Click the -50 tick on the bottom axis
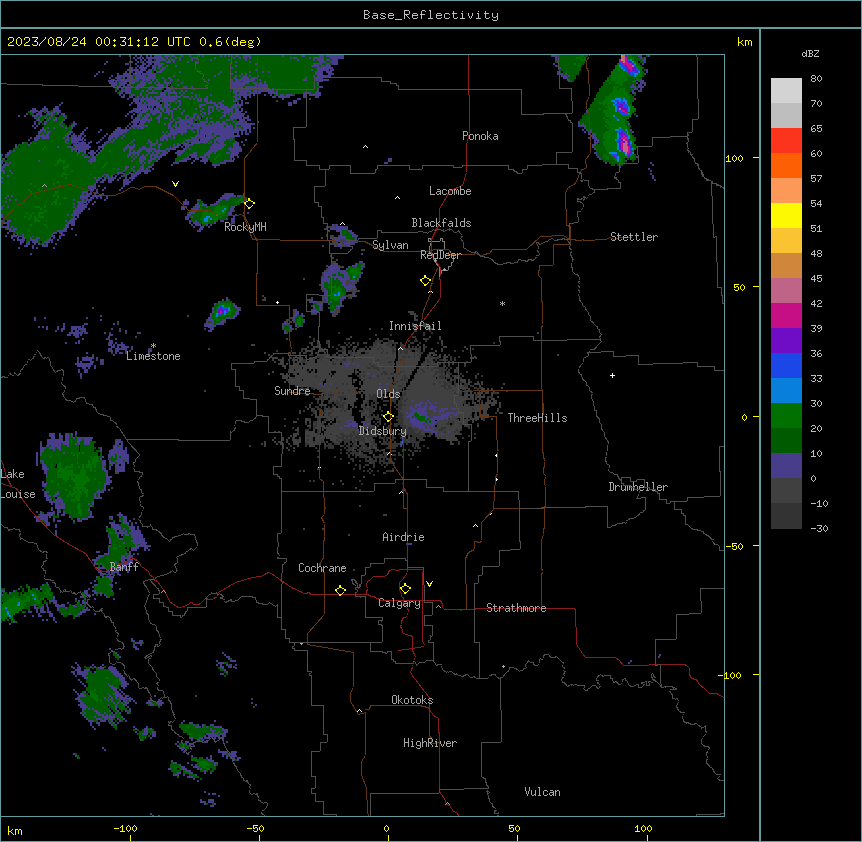 tap(256, 829)
